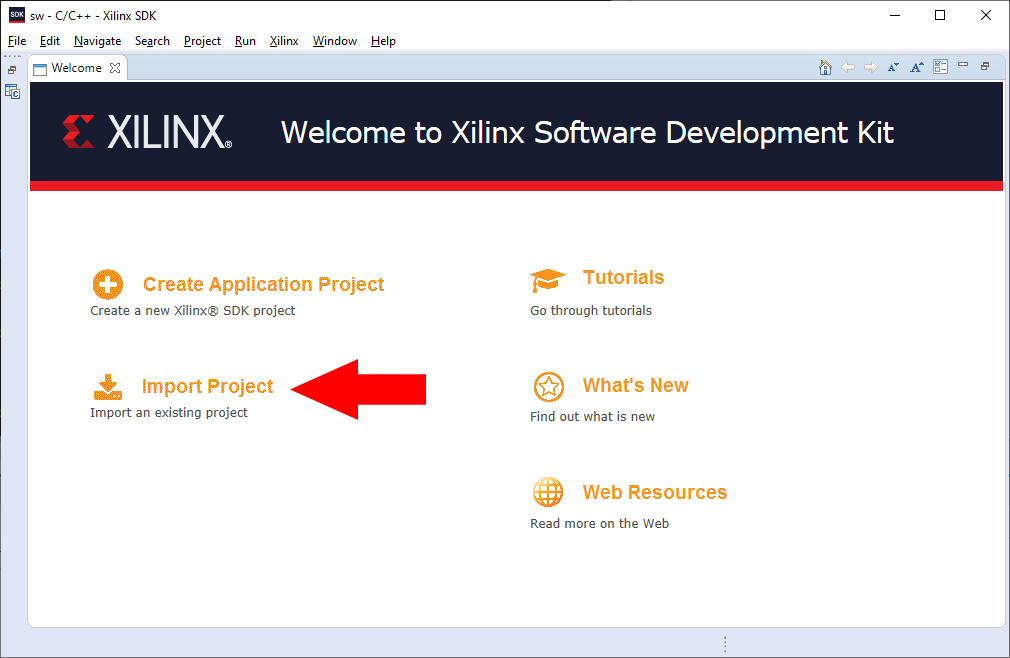Open the Edit menu
The width and height of the screenshot is (1010, 658).
click(x=50, y=41)
